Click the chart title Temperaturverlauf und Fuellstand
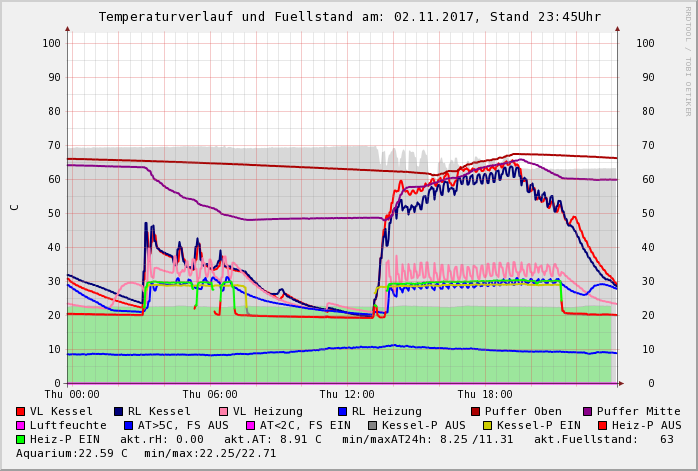 (349, 17)
